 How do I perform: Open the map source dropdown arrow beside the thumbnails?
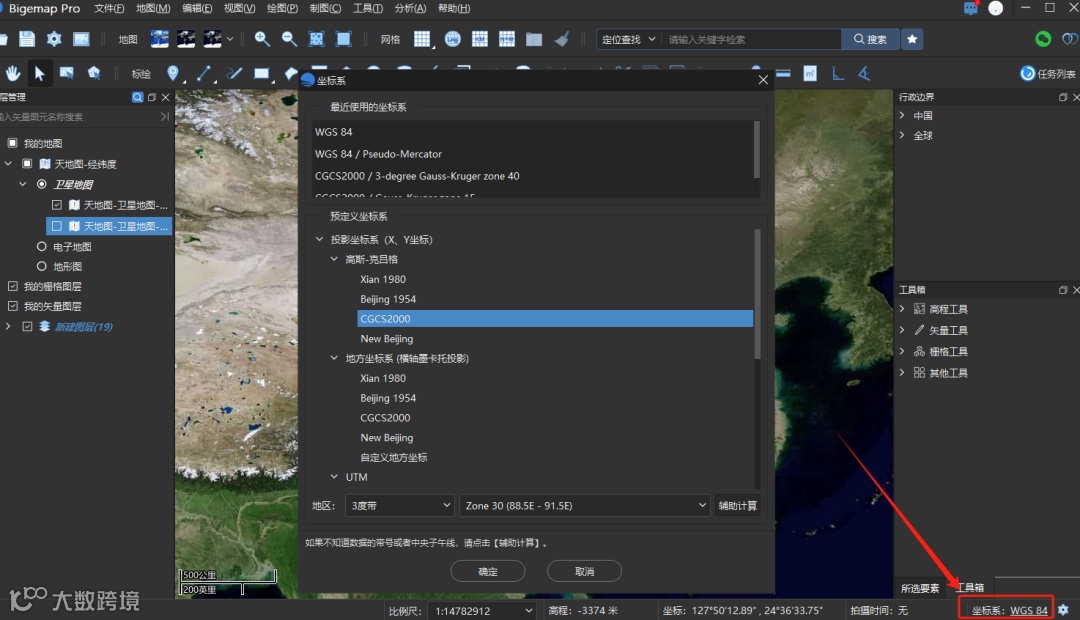coord(230,39)
